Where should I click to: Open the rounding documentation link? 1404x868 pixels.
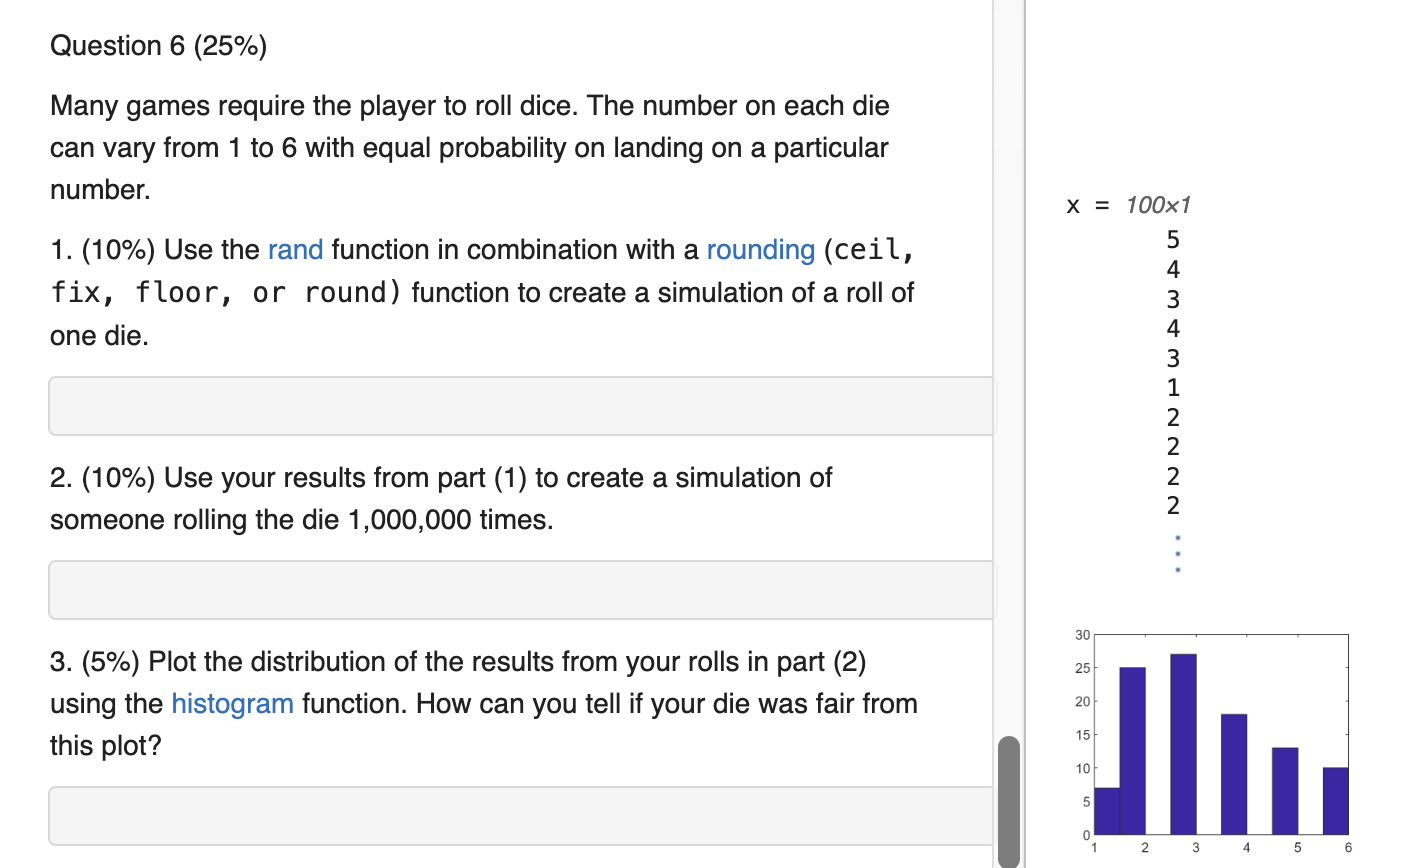(761, 250)
